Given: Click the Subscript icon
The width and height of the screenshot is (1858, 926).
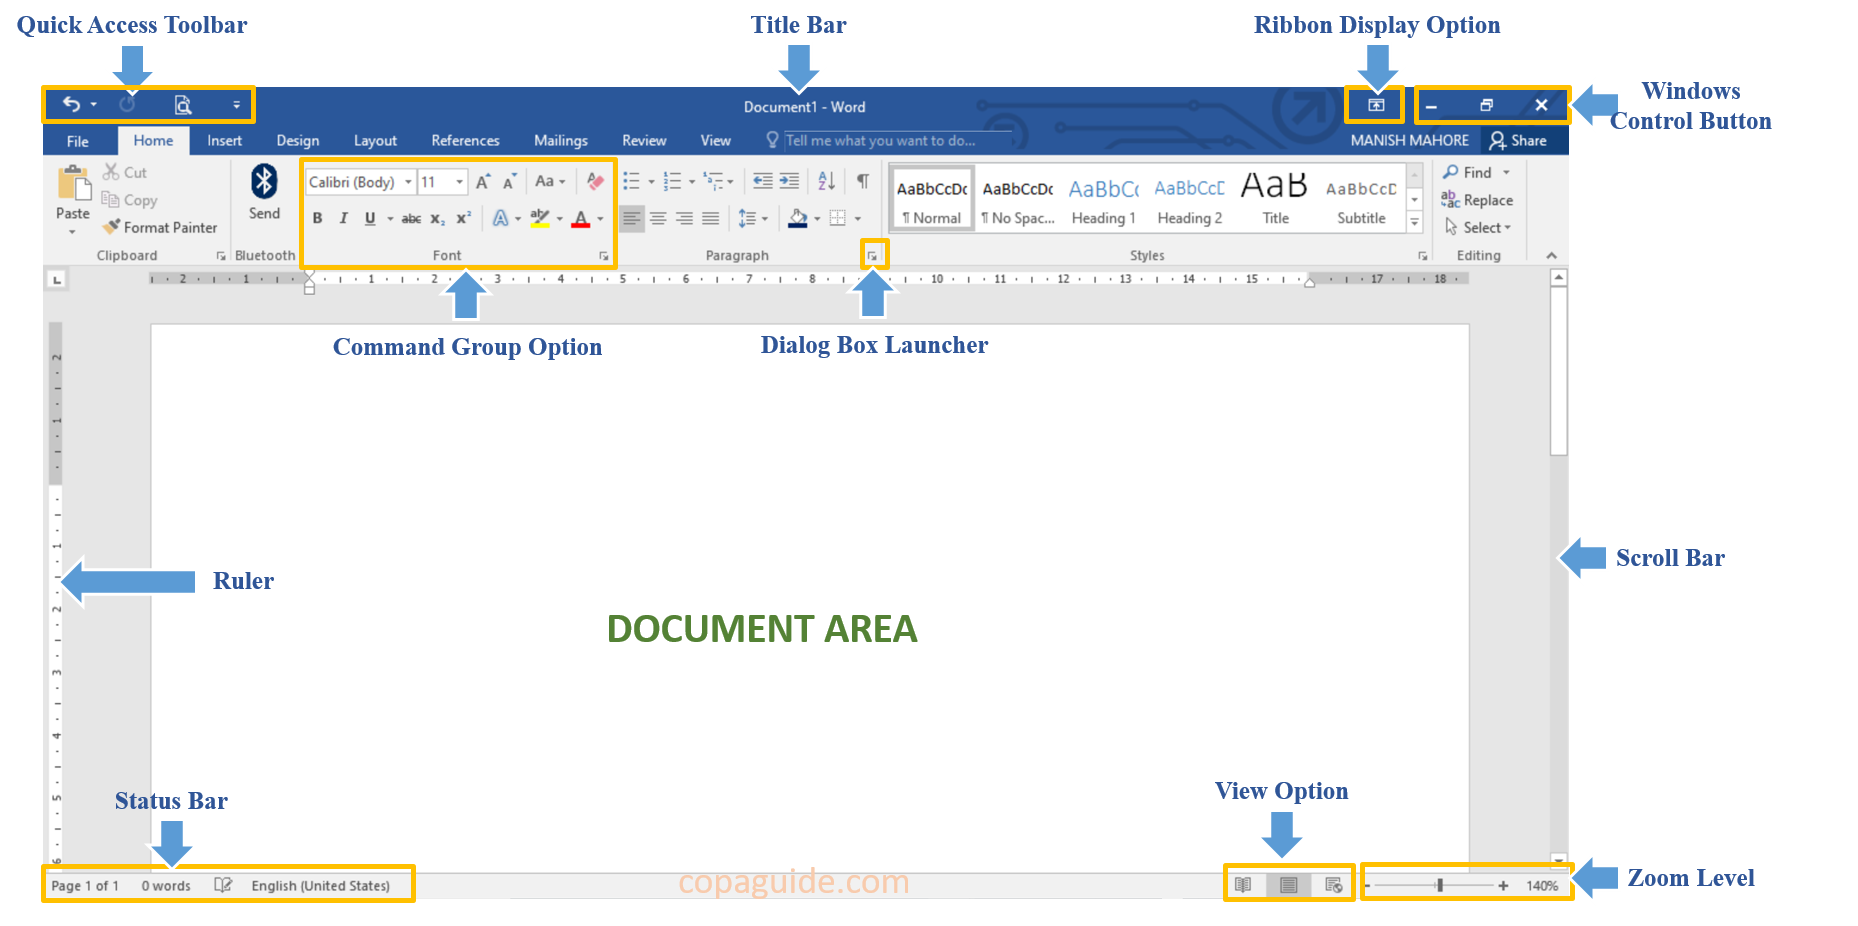Looking at the screenshot, I should [x=437, y=218].
